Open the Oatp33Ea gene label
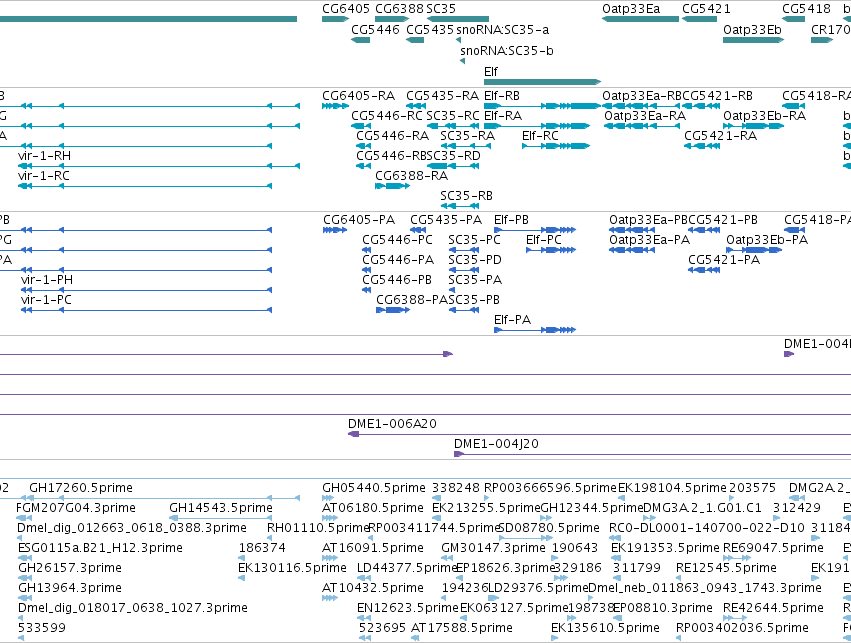Viewport: 851px width, 643px height. pyautogui.click(x=631, y=9)
